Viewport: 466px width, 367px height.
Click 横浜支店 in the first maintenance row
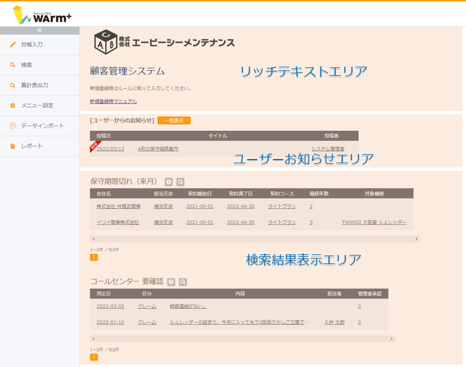(163, 207)
